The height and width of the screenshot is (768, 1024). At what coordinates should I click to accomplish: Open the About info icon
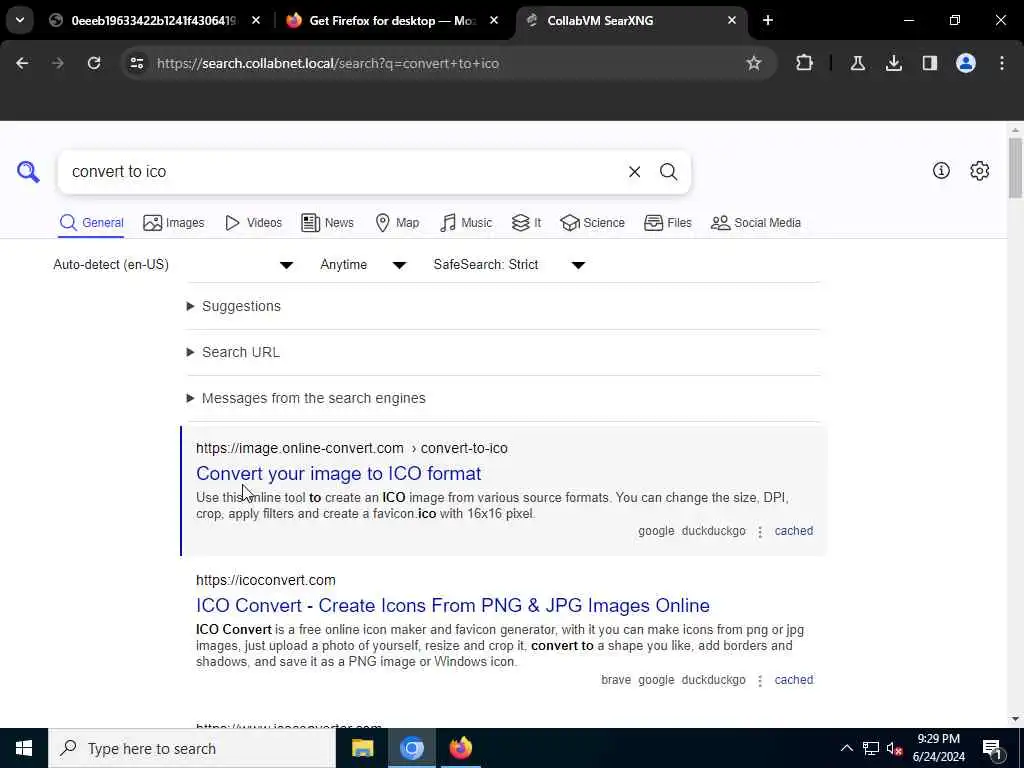(941, 170)
